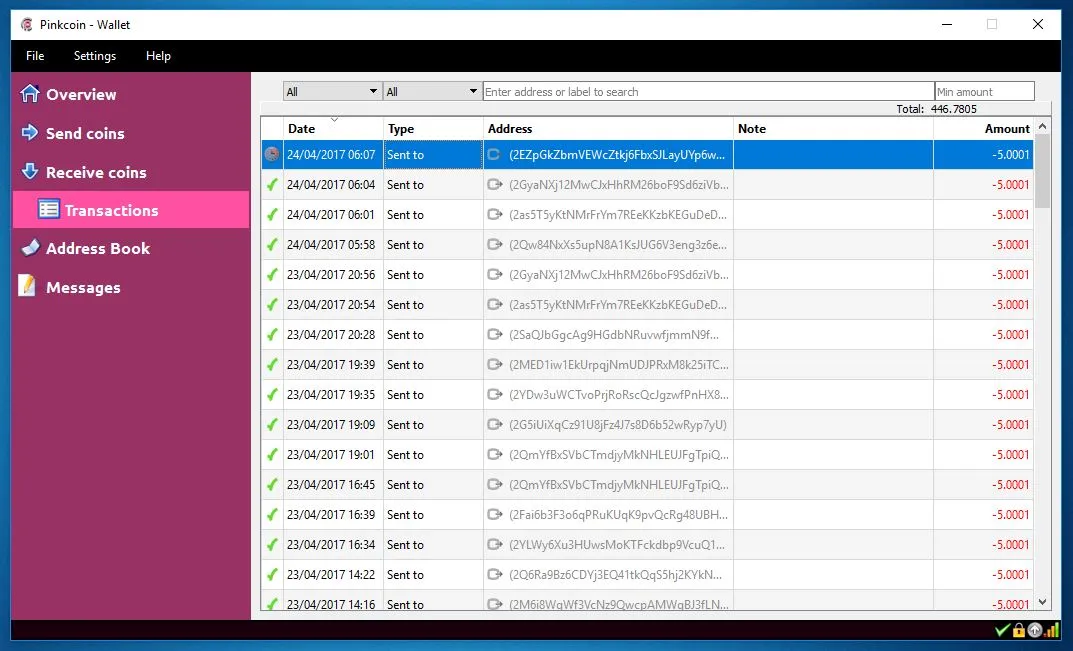1073x651 pixels.
Task: Select the 23/04/2017 19:01 date cell
Action: (x=333, y=455)
